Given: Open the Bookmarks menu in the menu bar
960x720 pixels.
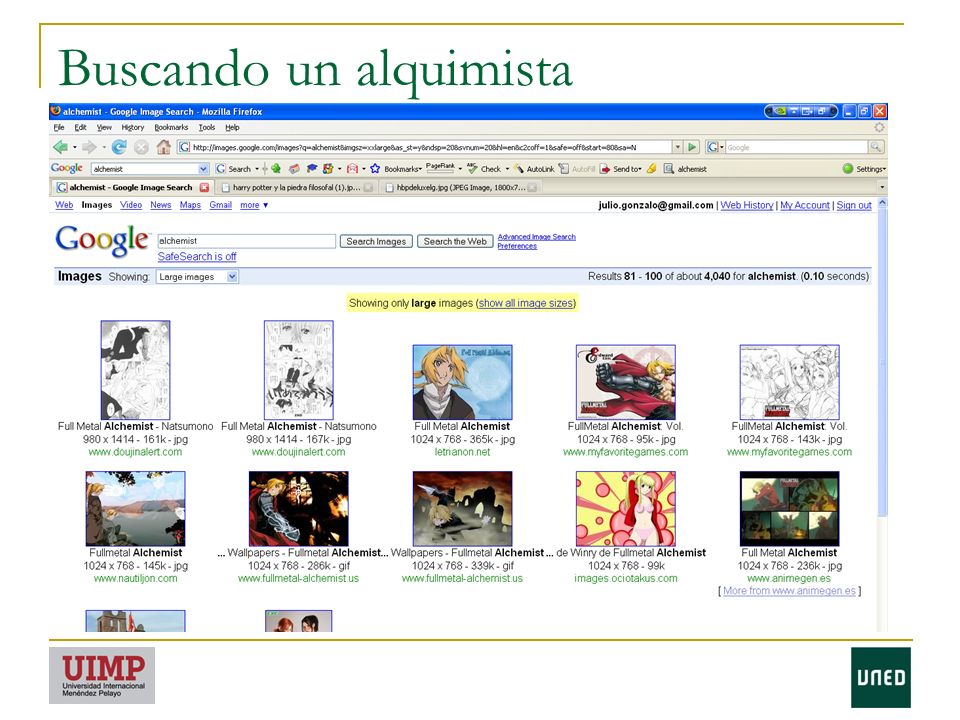Looking at the screenshot, I should [171, 127].
